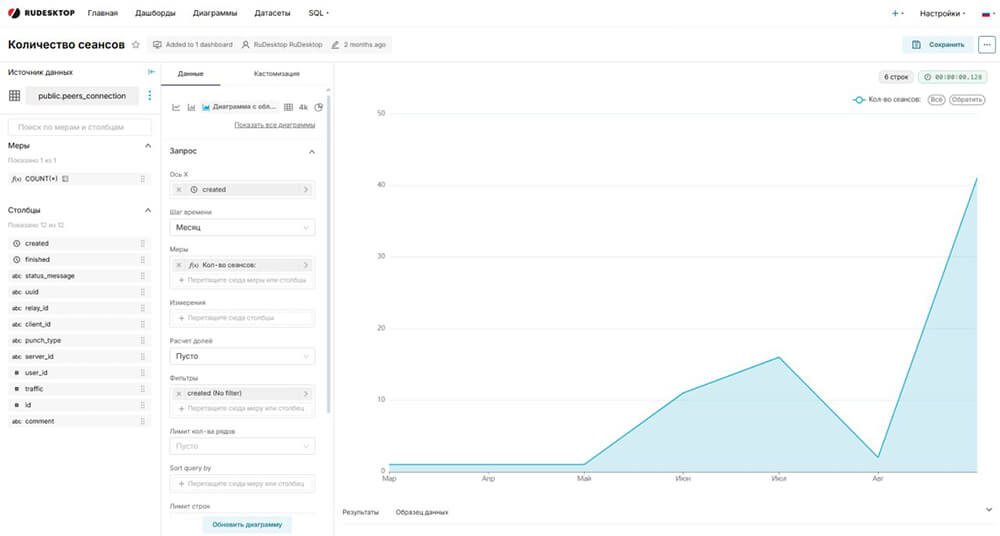Open the Главная menu item
This screenshot has height=536, width=1000.
103,13
